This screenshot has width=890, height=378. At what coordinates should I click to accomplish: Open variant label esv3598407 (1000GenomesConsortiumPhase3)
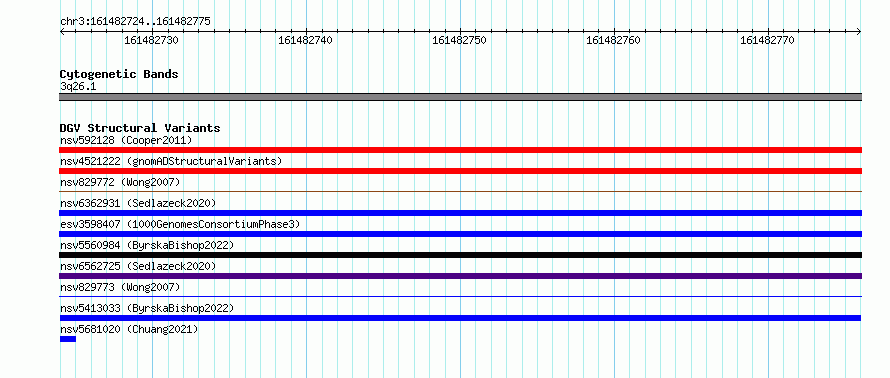[x=180, y=224]
